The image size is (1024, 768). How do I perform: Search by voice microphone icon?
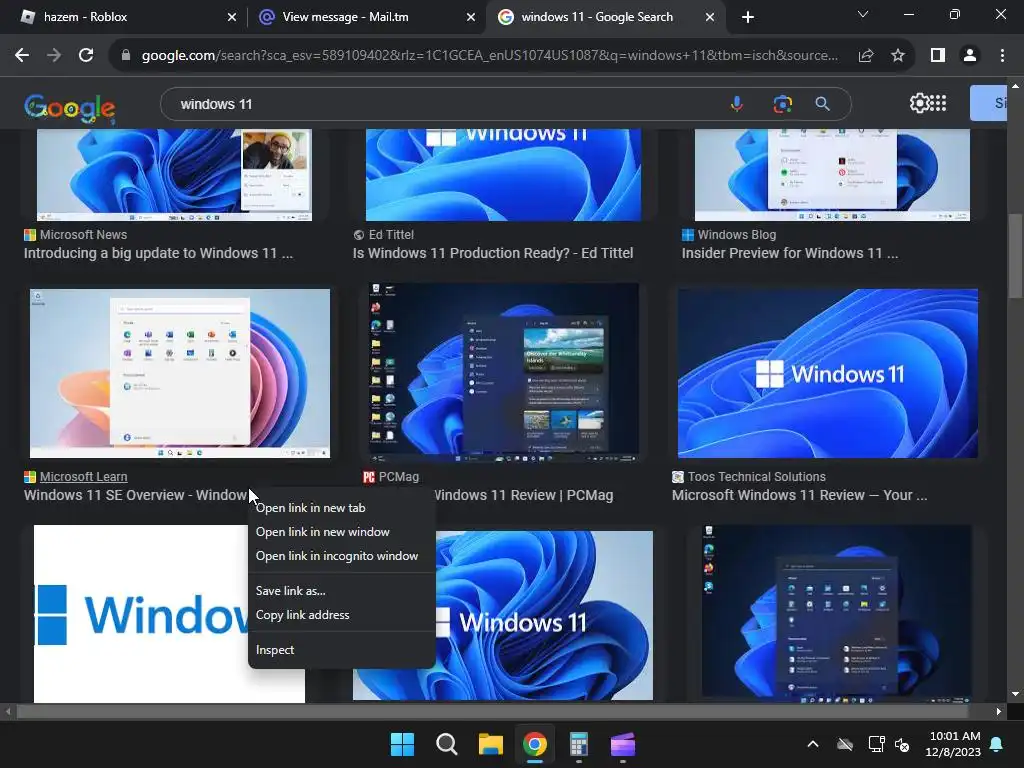pyautogui.click(x=737, y=104)
